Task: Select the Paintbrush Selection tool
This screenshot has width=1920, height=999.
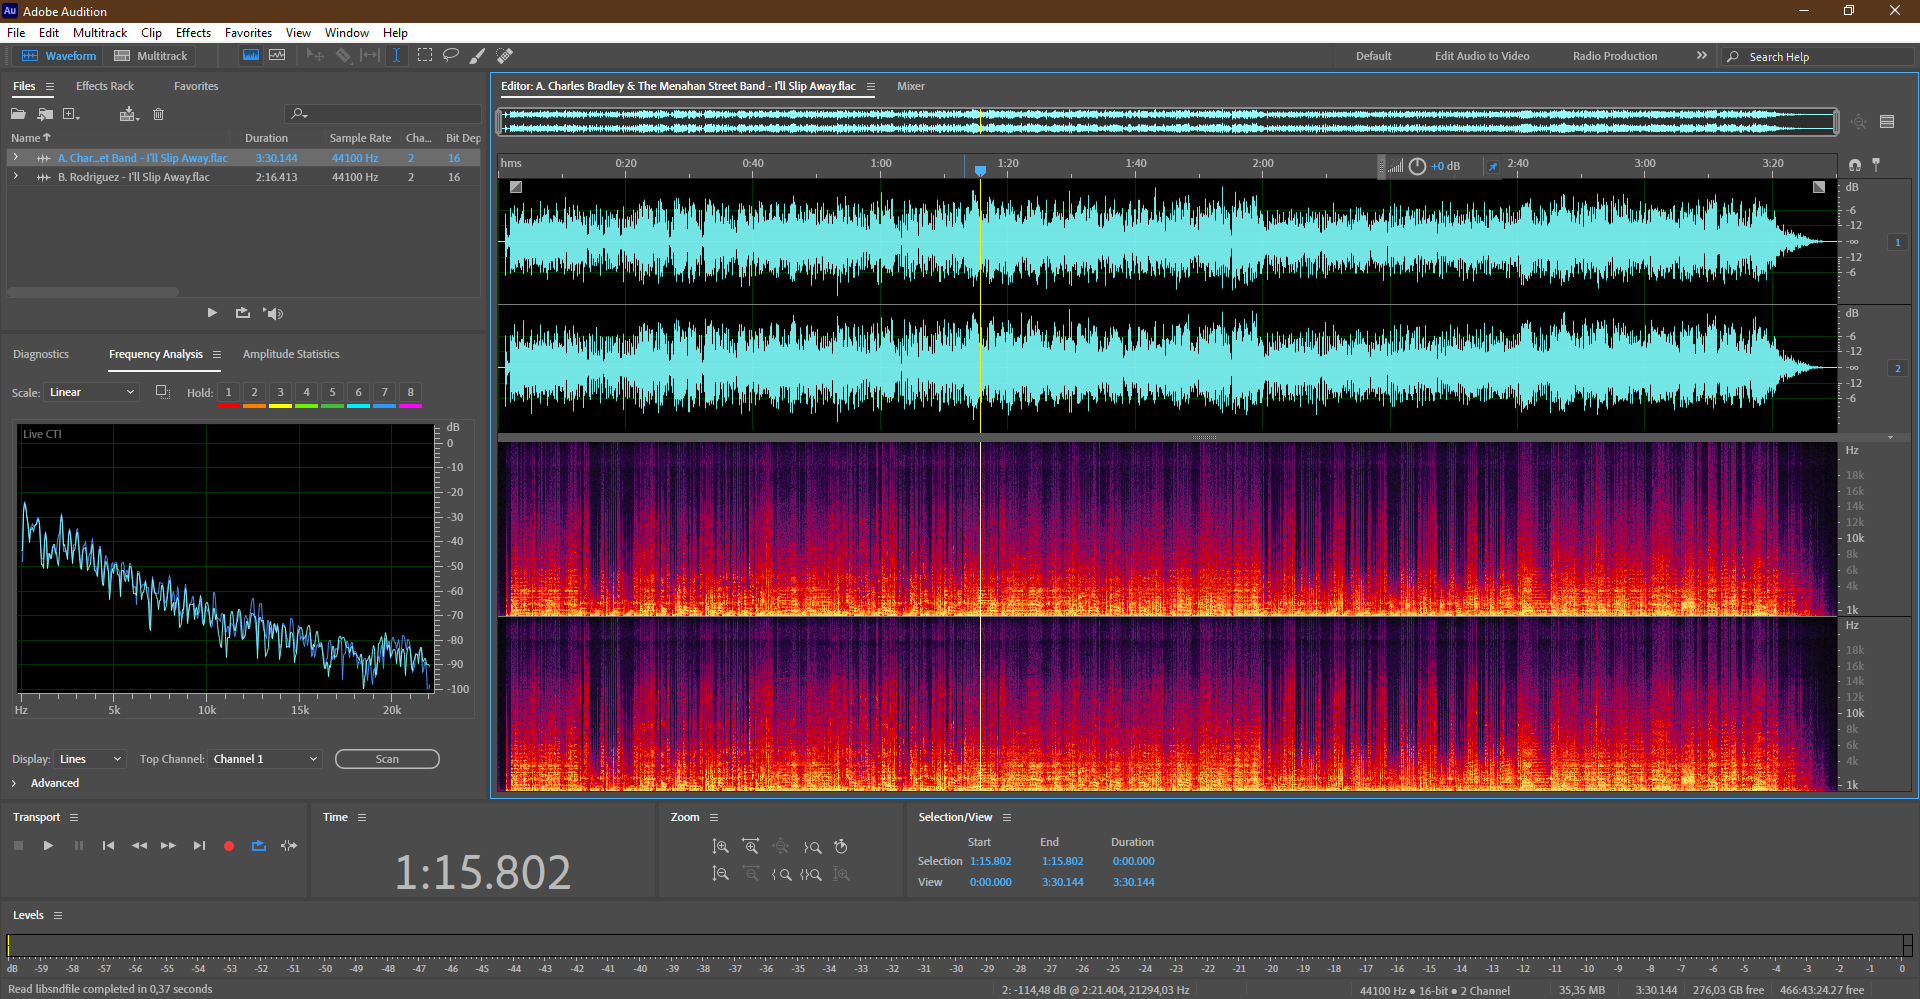Action: point(478,55)
